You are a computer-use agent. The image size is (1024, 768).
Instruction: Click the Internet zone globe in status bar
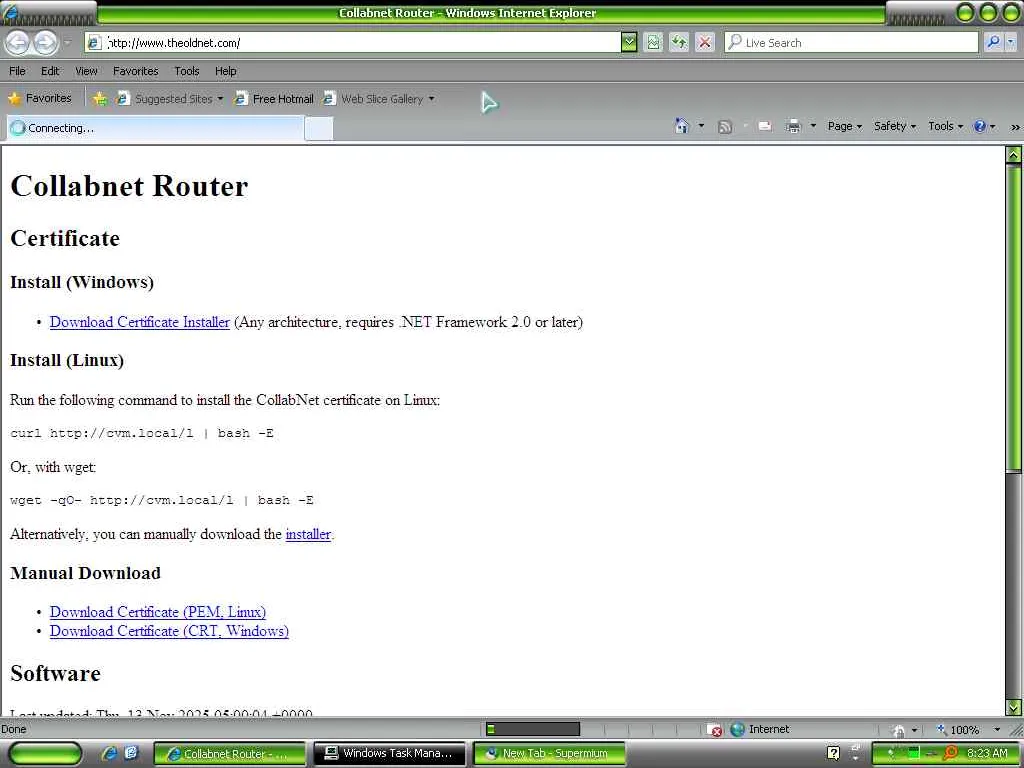click(x=737, y=729)
